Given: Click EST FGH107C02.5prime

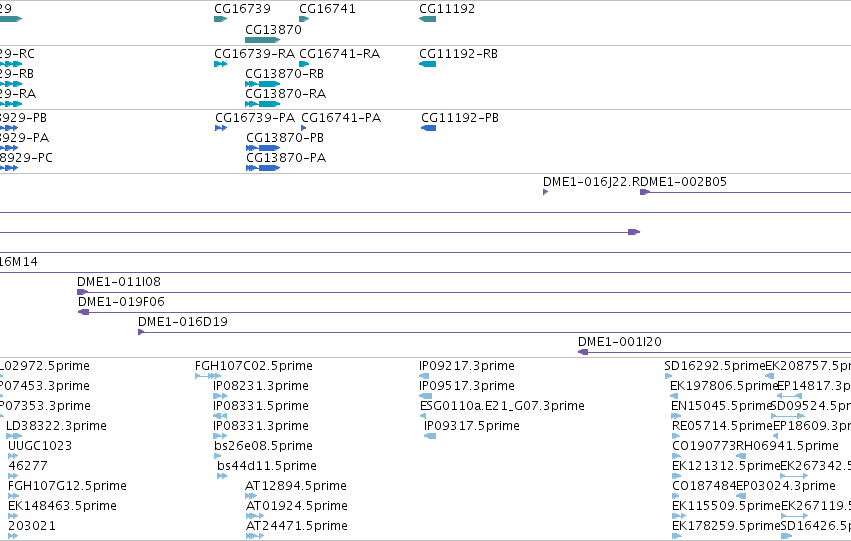Looking at the screenshot, I should [x=254, y=366].
